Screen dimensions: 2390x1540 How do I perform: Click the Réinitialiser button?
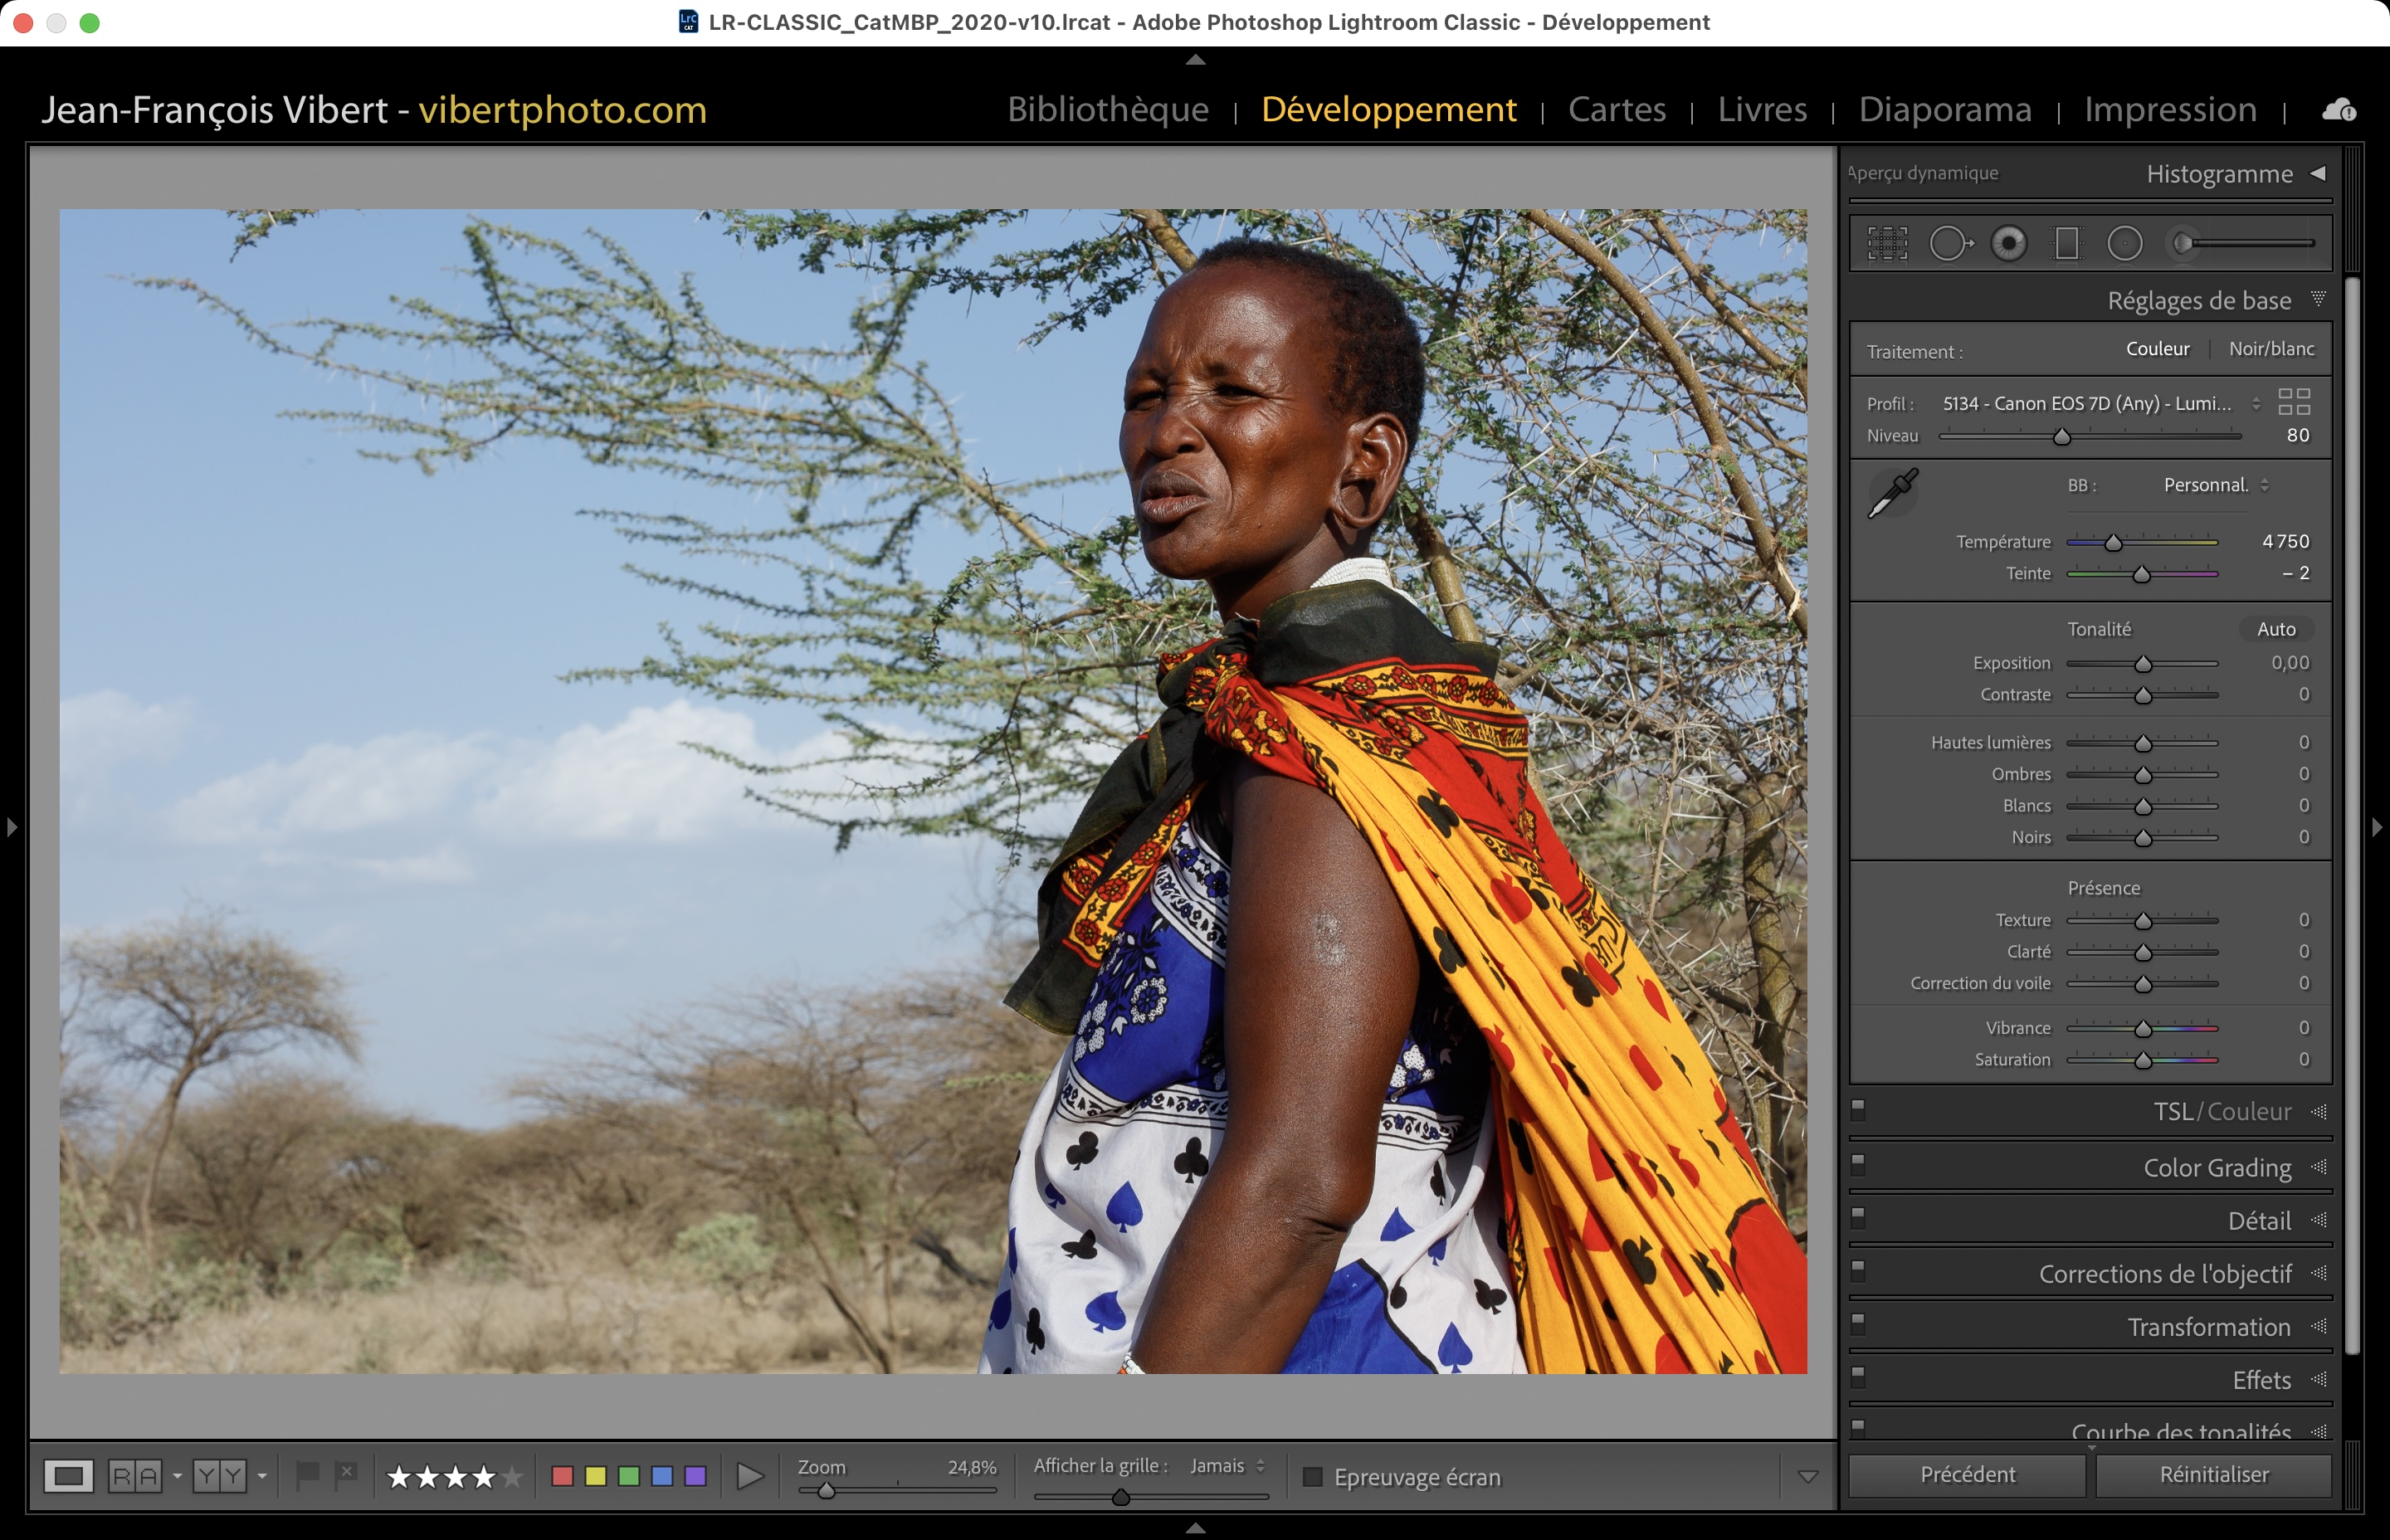tap(2213, 1475)
